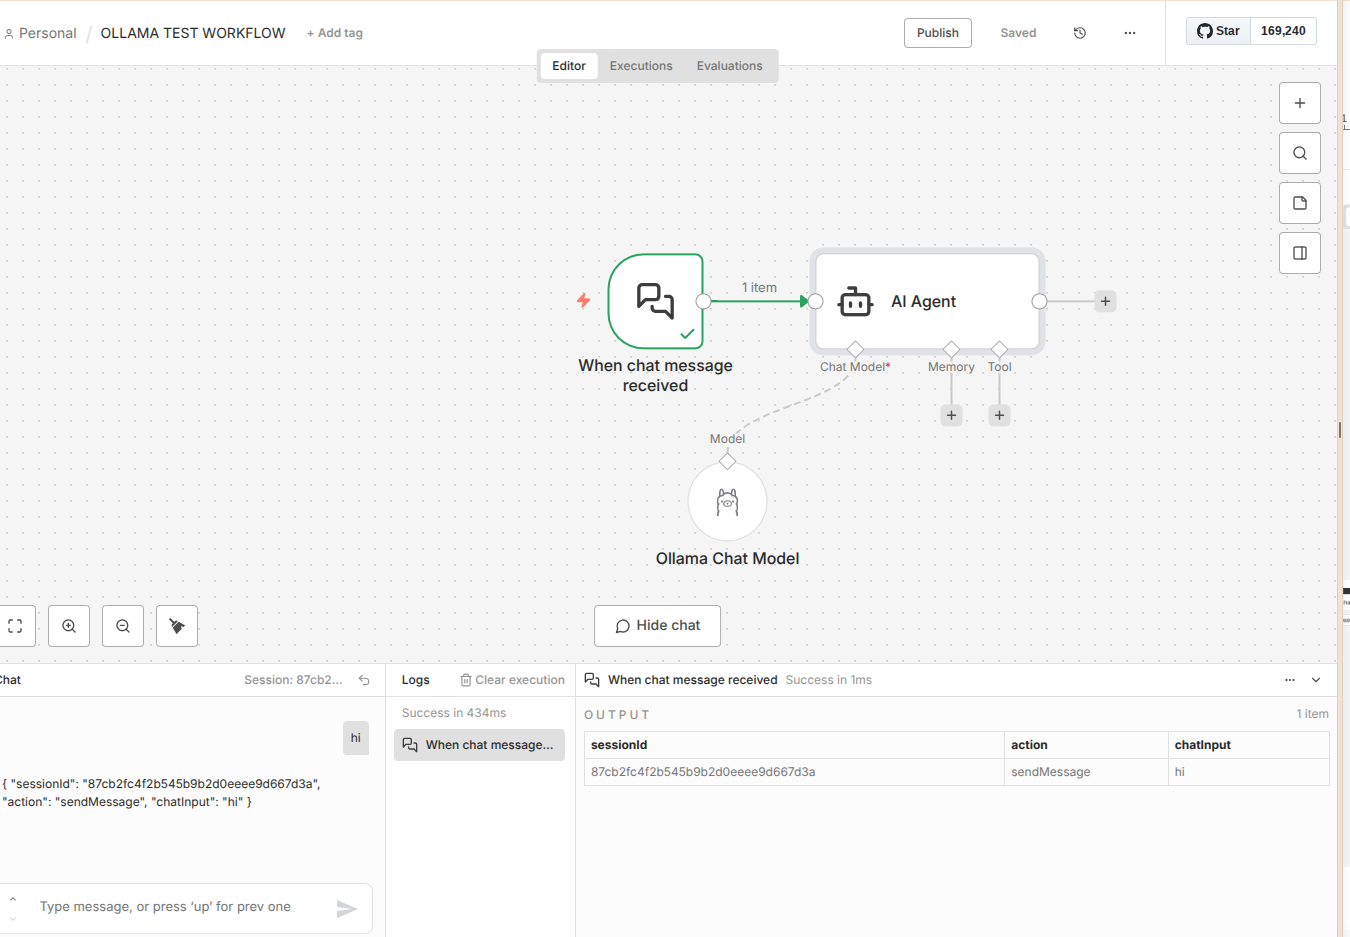
Task: Collapse the logs panel chevron
Action: pos(1316,680)
